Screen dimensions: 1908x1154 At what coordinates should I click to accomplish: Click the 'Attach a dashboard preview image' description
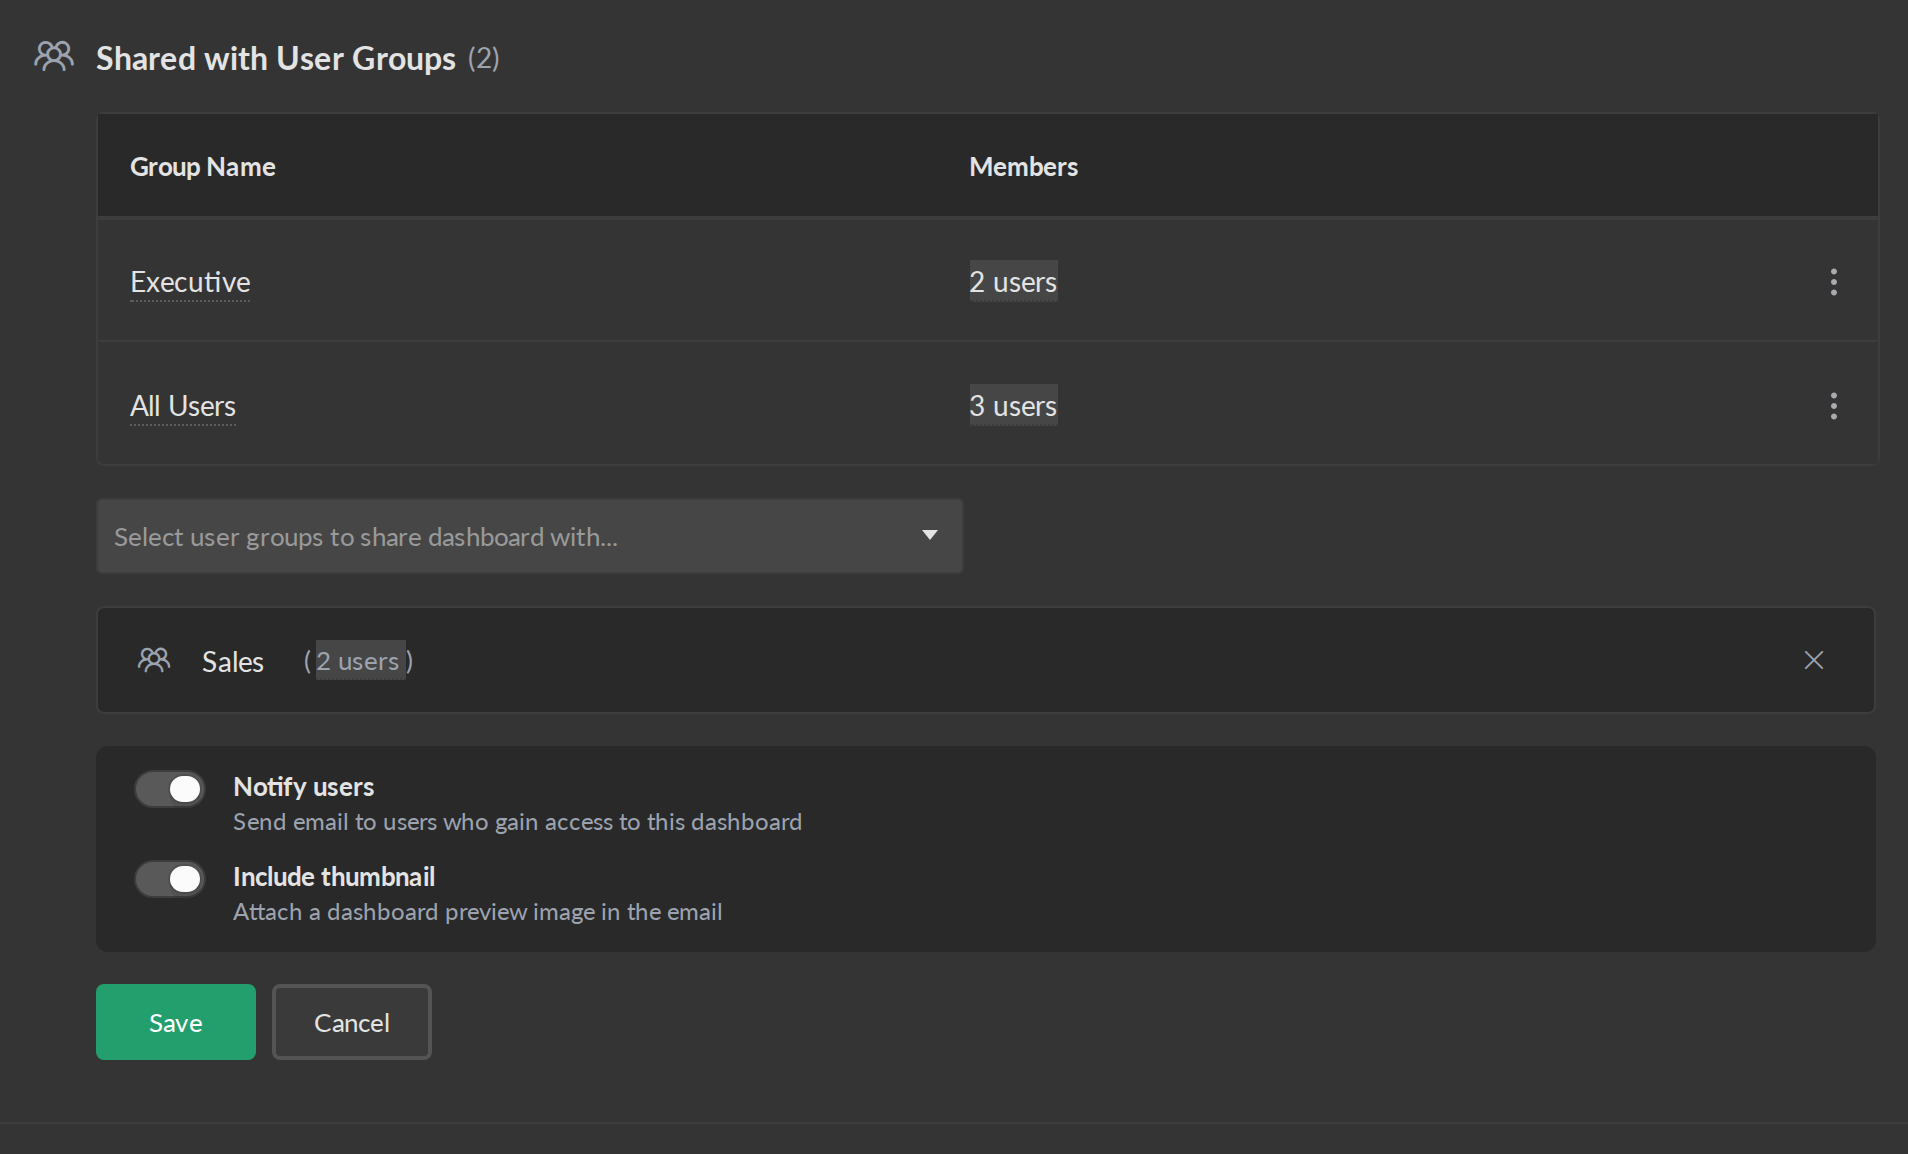coord(478,912)
